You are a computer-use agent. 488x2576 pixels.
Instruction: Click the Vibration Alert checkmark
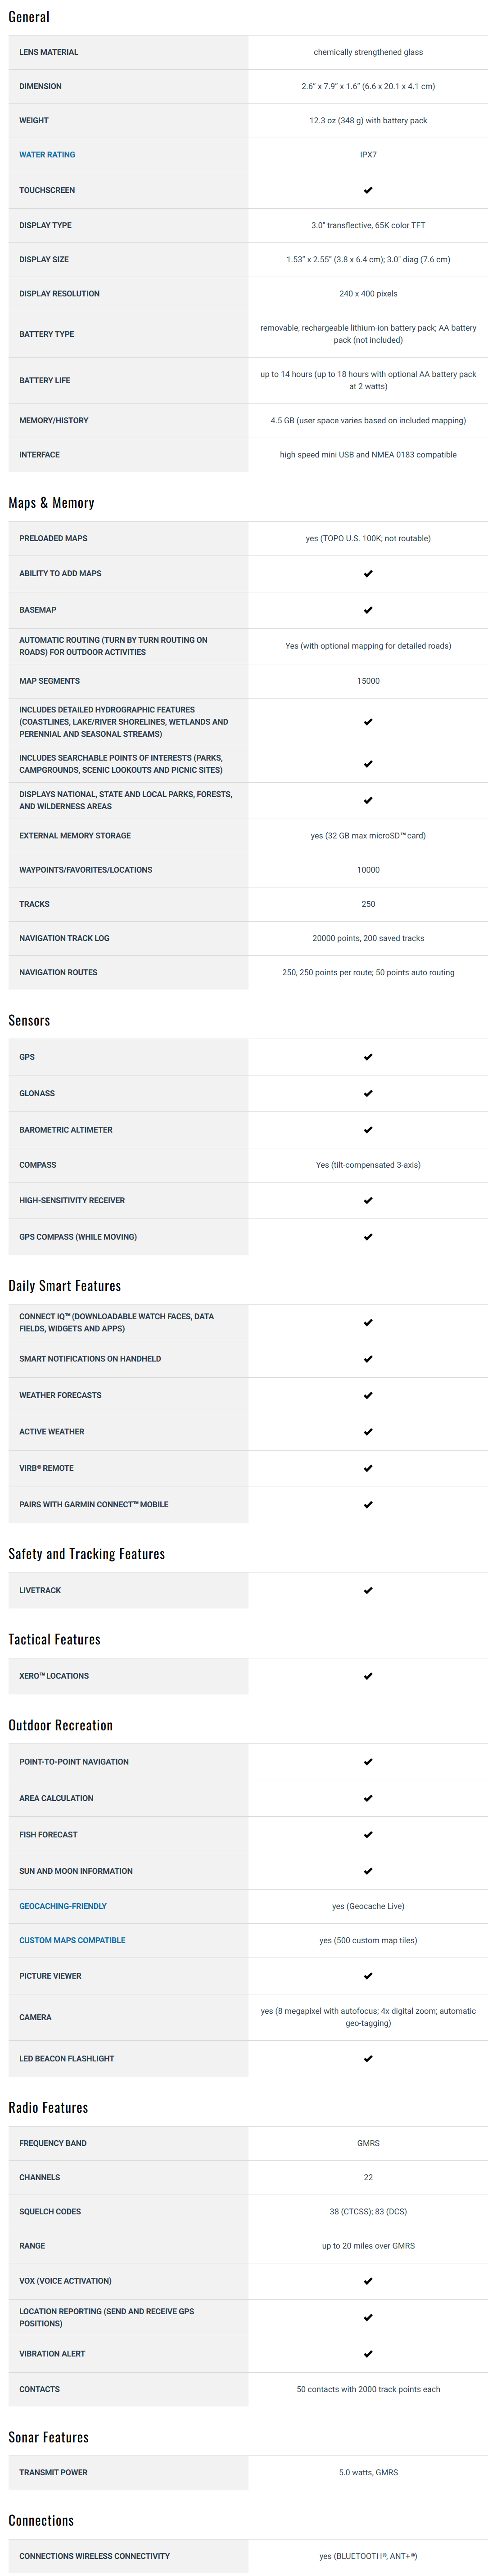click(368, 2353)
